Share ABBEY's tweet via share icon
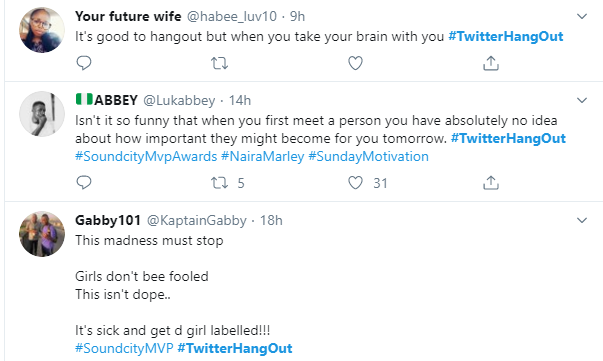 point(491,183)
